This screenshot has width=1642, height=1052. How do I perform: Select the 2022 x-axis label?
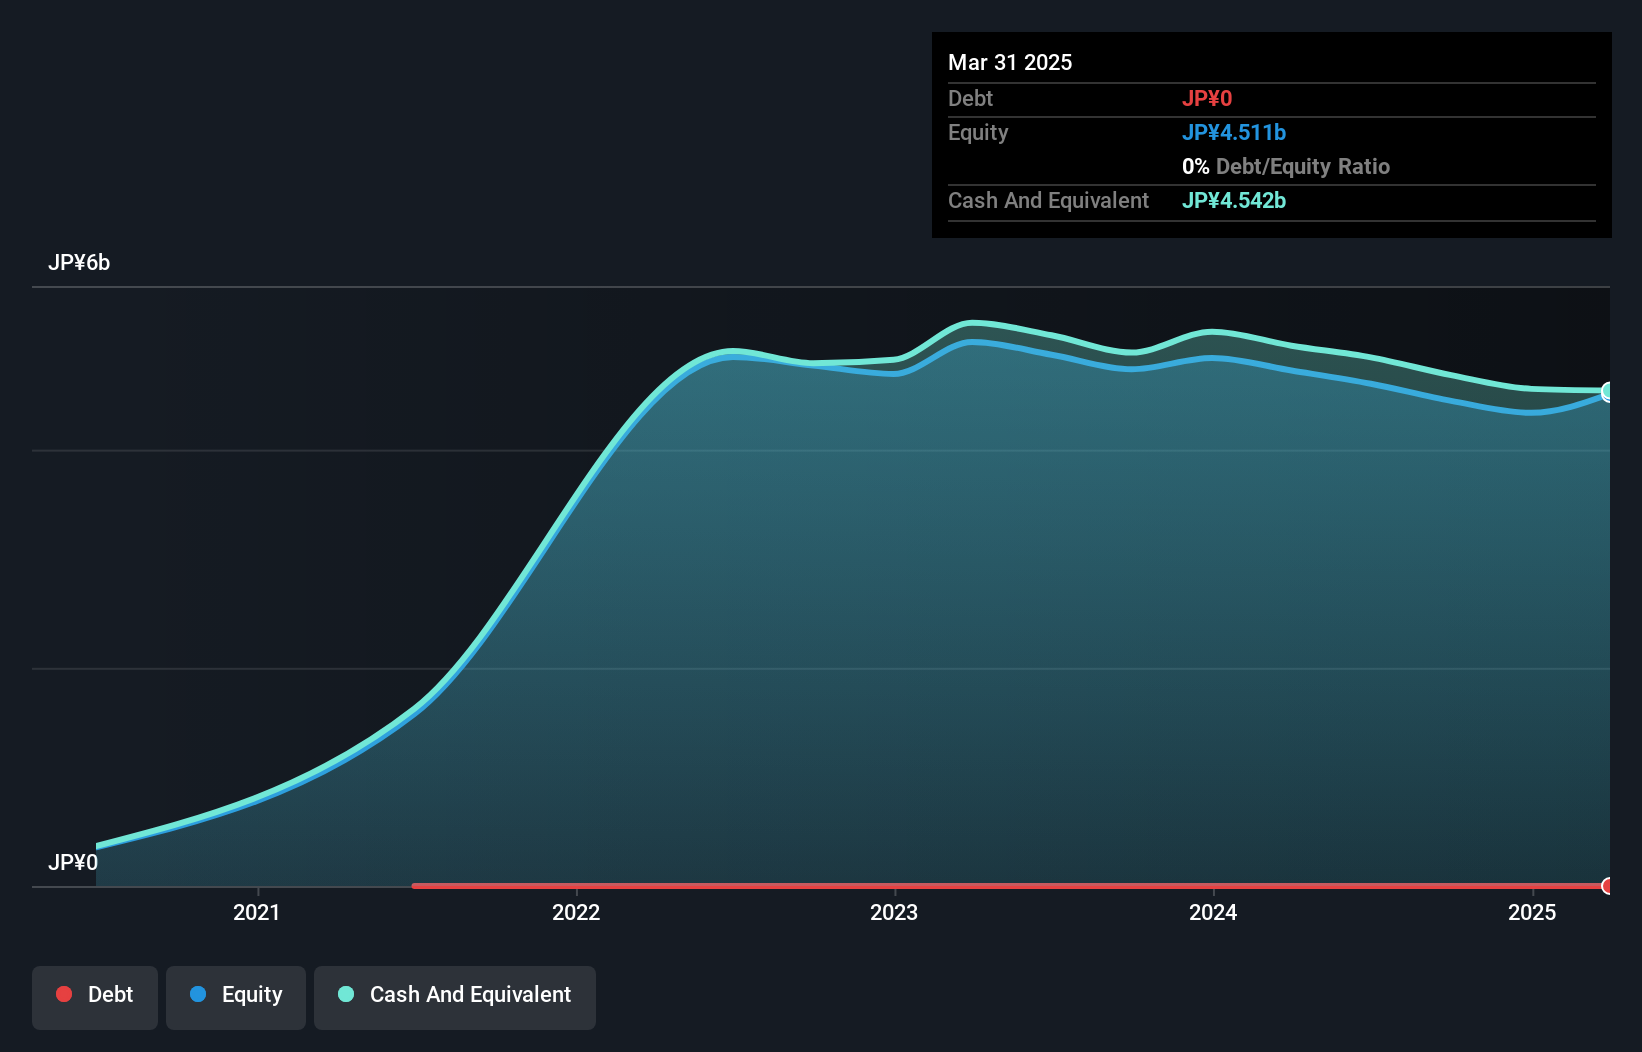576,912
